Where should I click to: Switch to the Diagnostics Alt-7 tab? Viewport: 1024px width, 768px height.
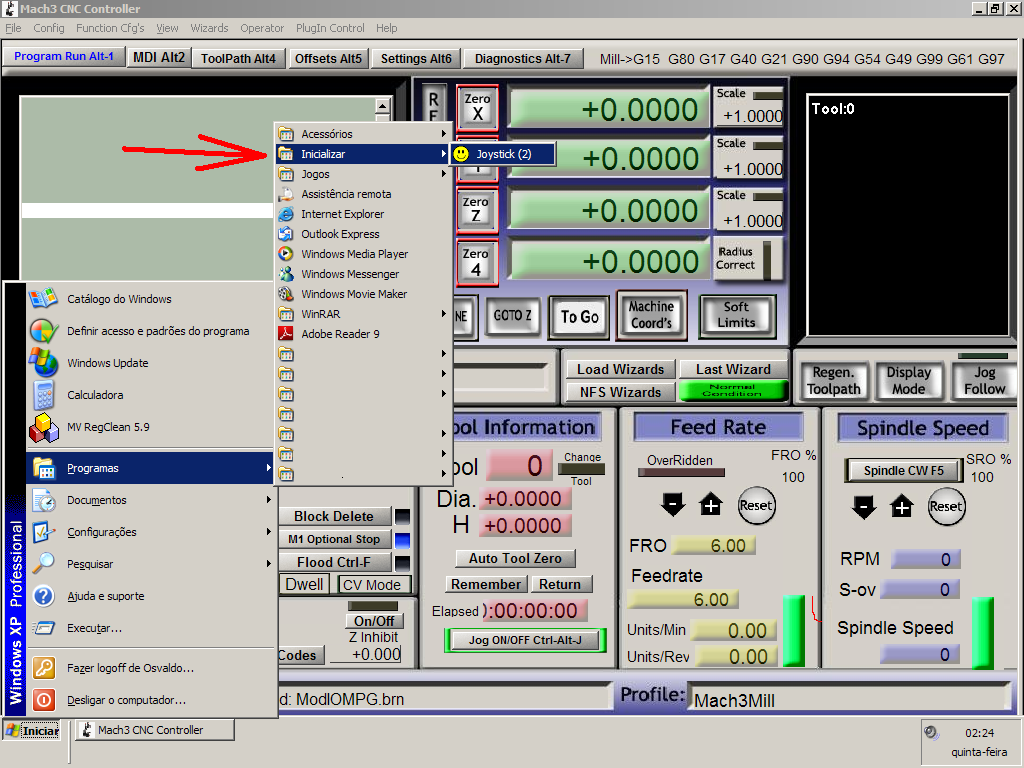click(x=522, y=58)
